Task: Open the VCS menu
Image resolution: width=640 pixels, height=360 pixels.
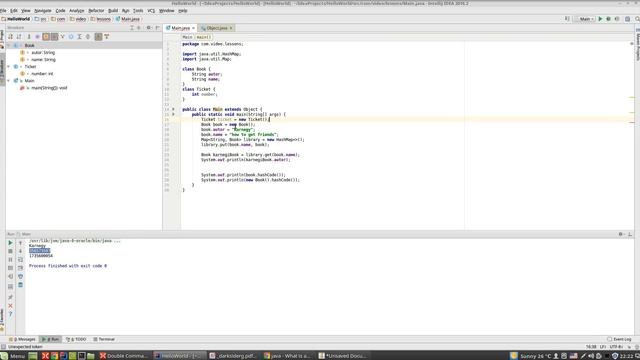Action: coord(151,11)
